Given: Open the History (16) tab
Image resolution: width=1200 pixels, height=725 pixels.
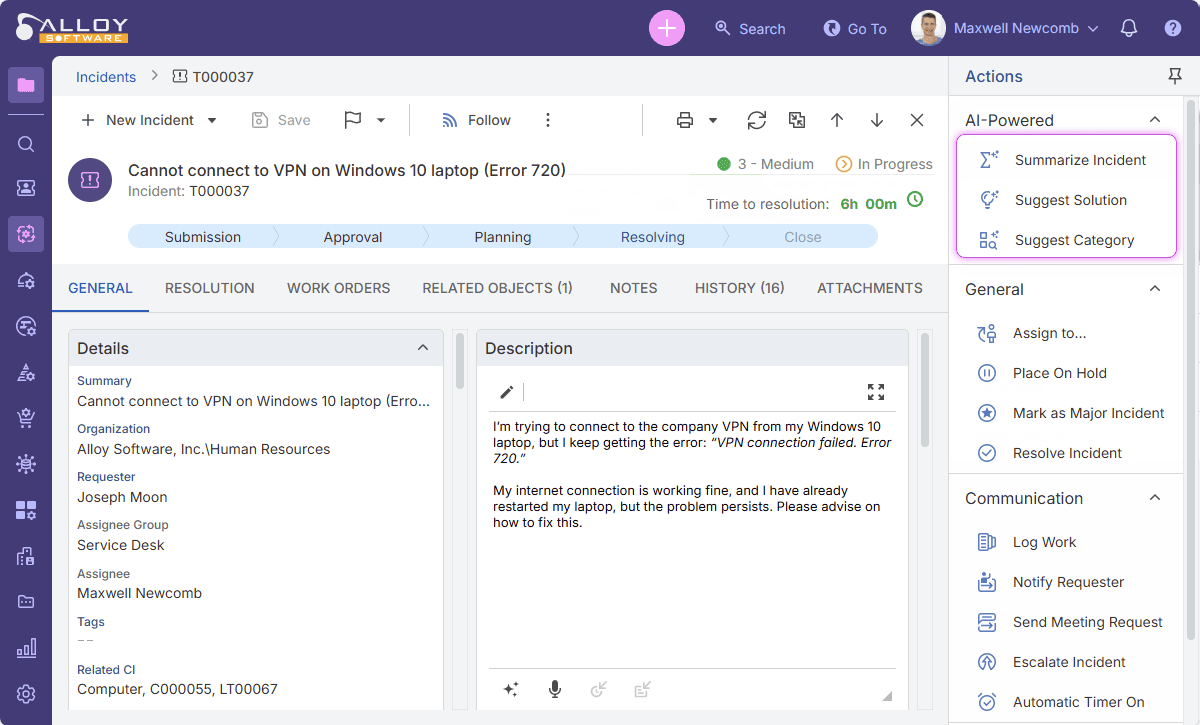Looking at the screenshot, I should pyautogui.click(x=739, y=288).
